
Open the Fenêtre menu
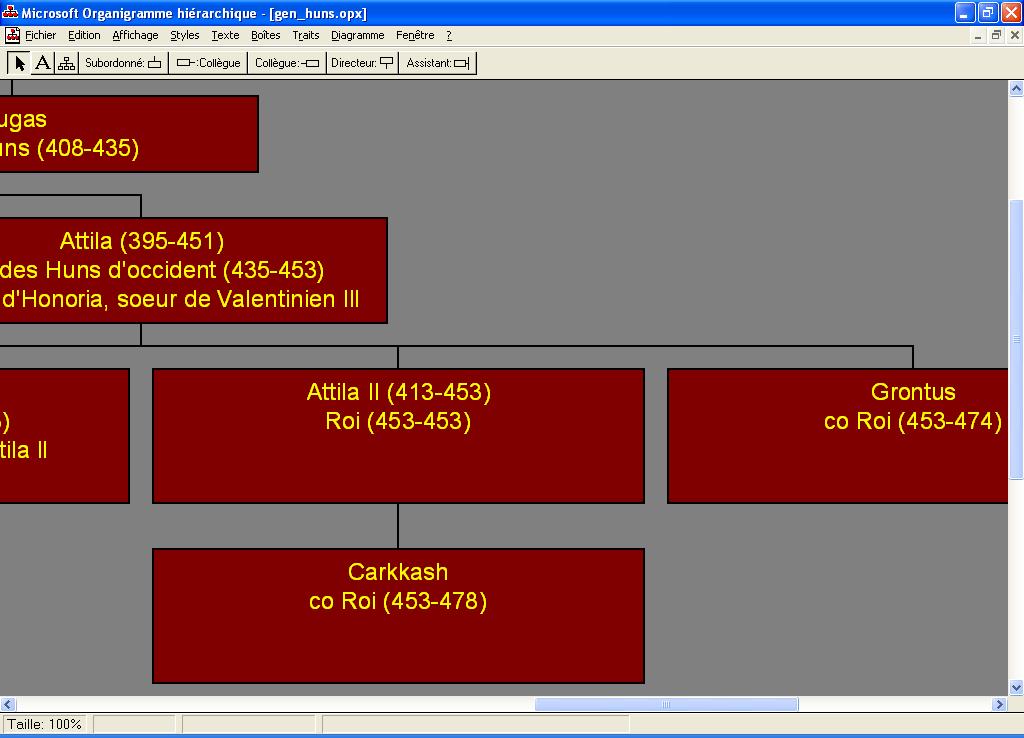tap(415, 35)
